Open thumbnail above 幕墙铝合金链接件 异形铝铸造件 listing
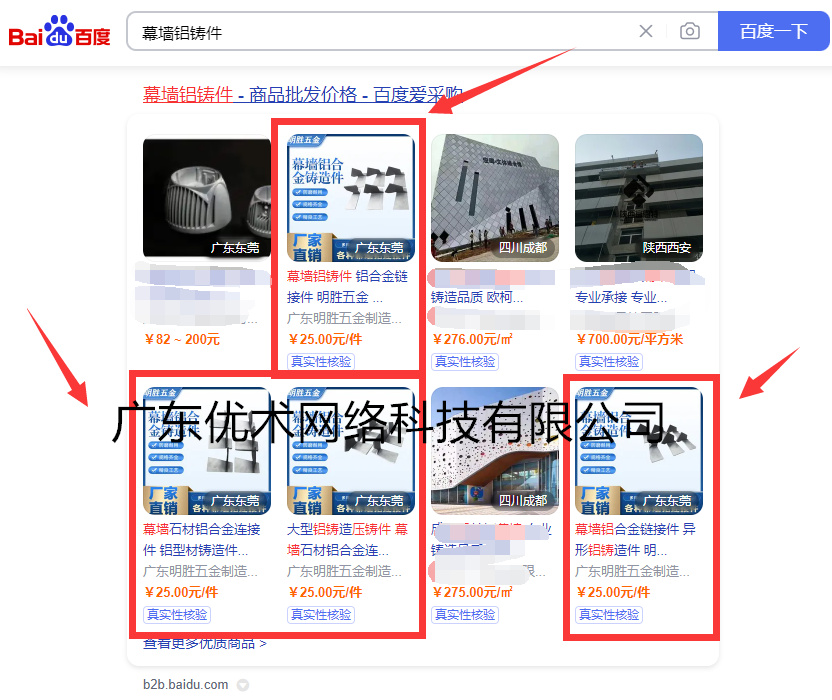This screenshot has height=700, width=832. (639, 451)
